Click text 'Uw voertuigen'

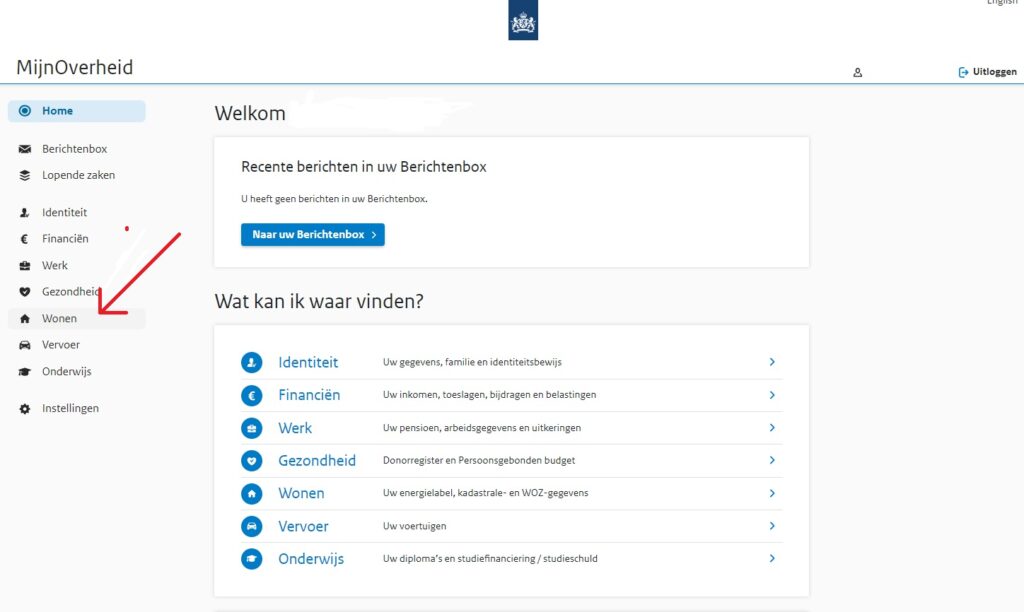point(415,526)
